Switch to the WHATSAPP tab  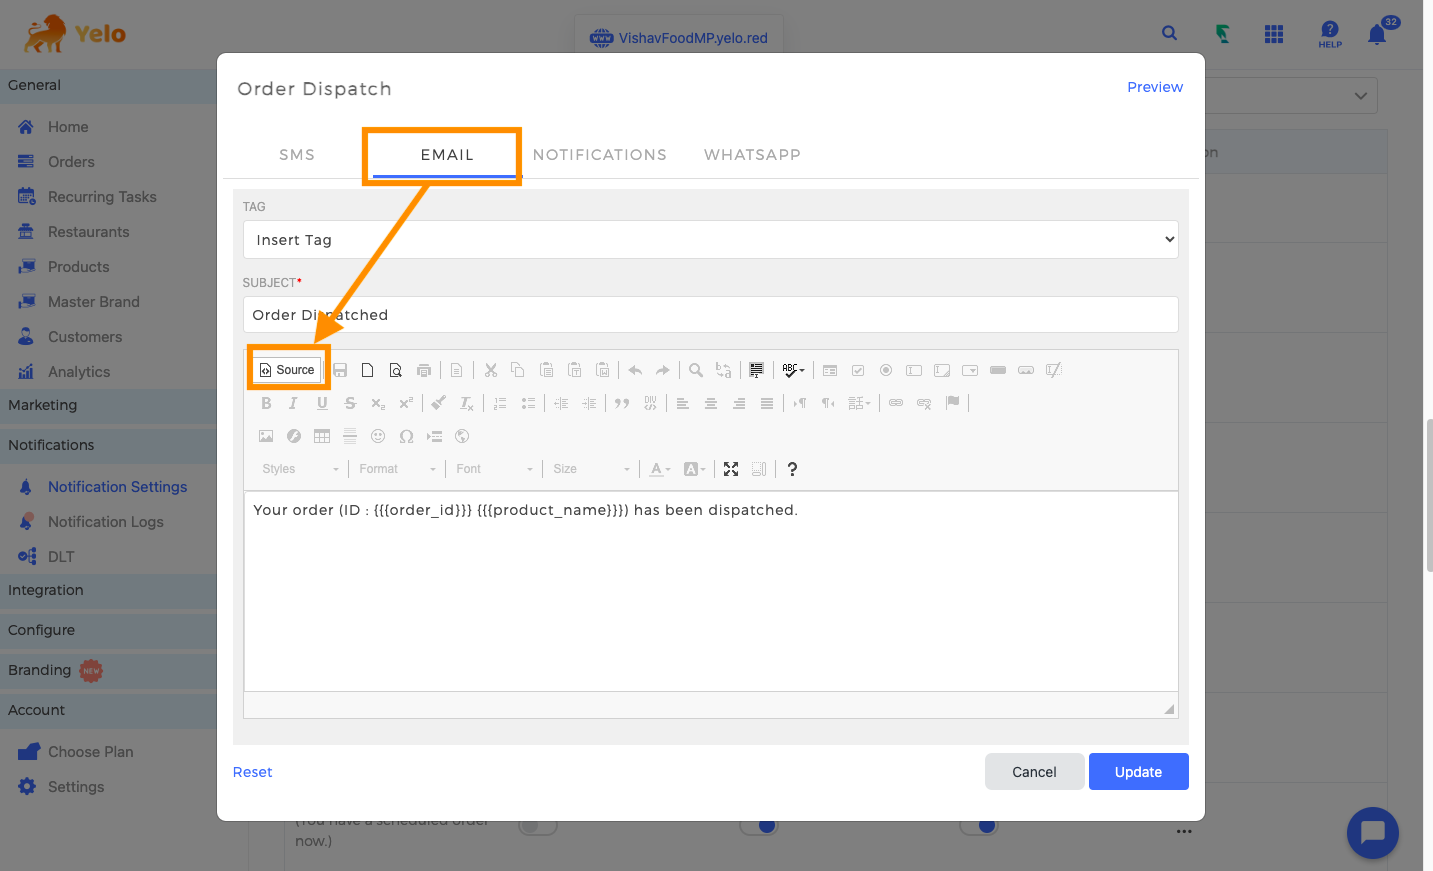click(x=752, y=155)
